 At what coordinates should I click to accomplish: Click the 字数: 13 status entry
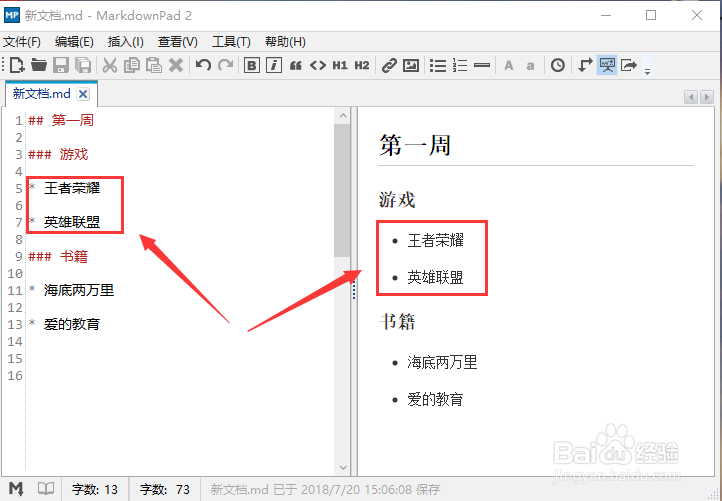(95, 489)
